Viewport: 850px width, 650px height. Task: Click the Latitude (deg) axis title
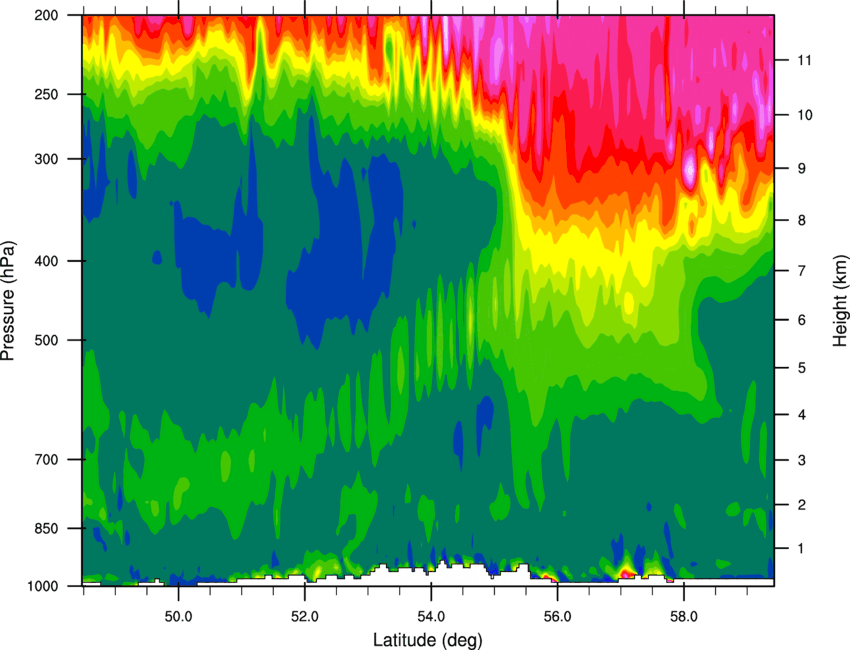[x=428, y=639]
